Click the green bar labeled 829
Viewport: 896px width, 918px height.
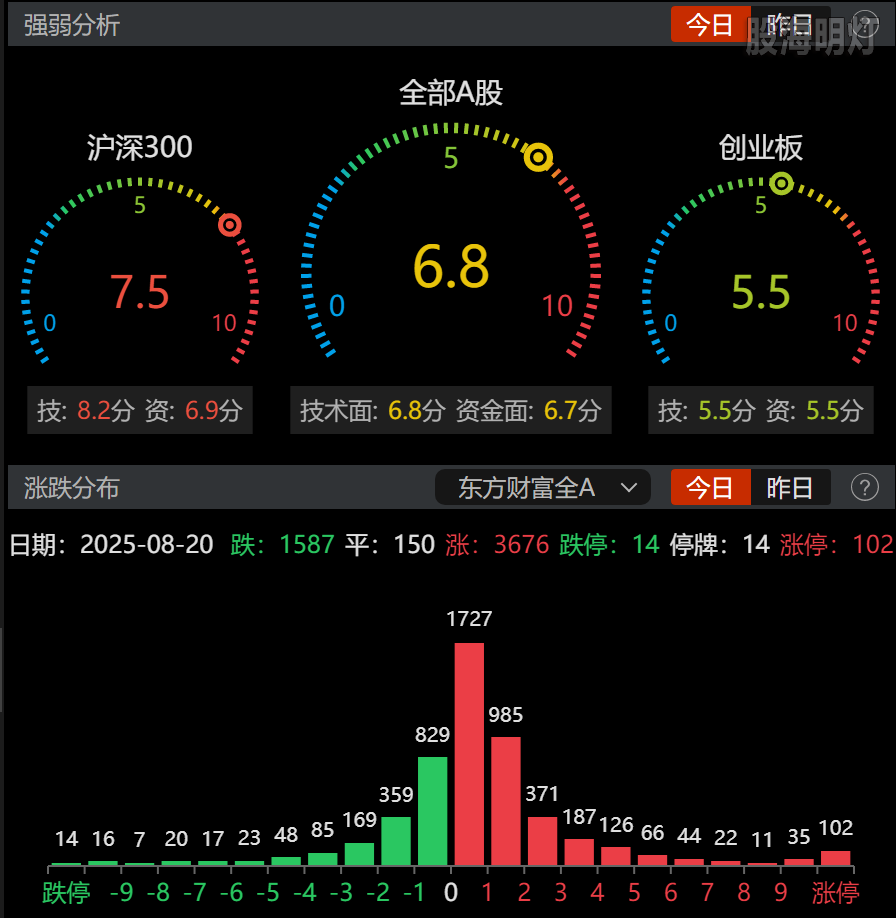point(433,811)
